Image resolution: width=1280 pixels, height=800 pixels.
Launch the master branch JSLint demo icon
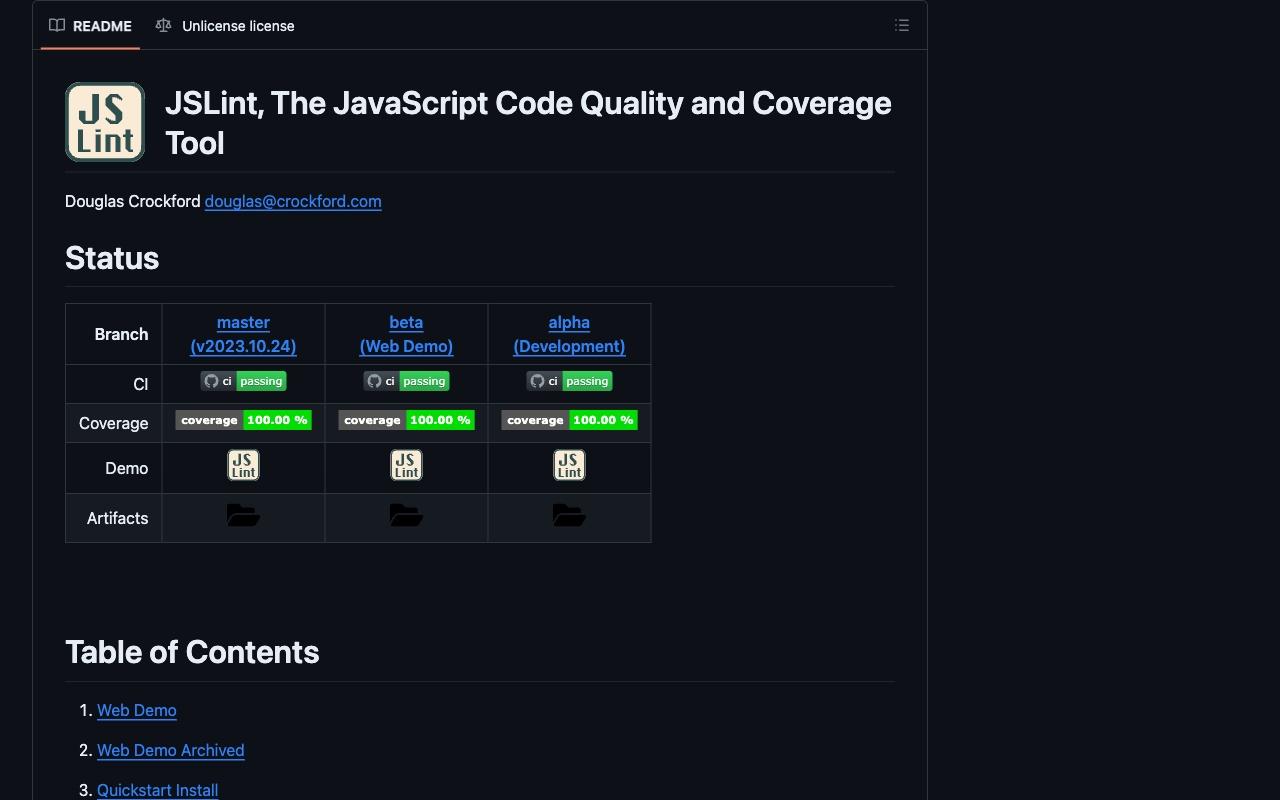click(243, 465)
